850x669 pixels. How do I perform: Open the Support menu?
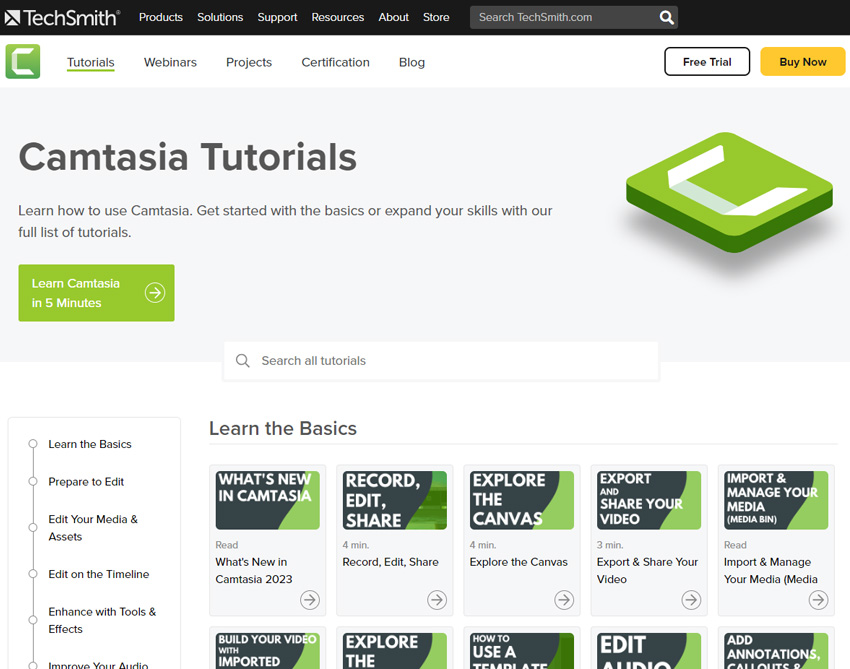pos(277,17)
